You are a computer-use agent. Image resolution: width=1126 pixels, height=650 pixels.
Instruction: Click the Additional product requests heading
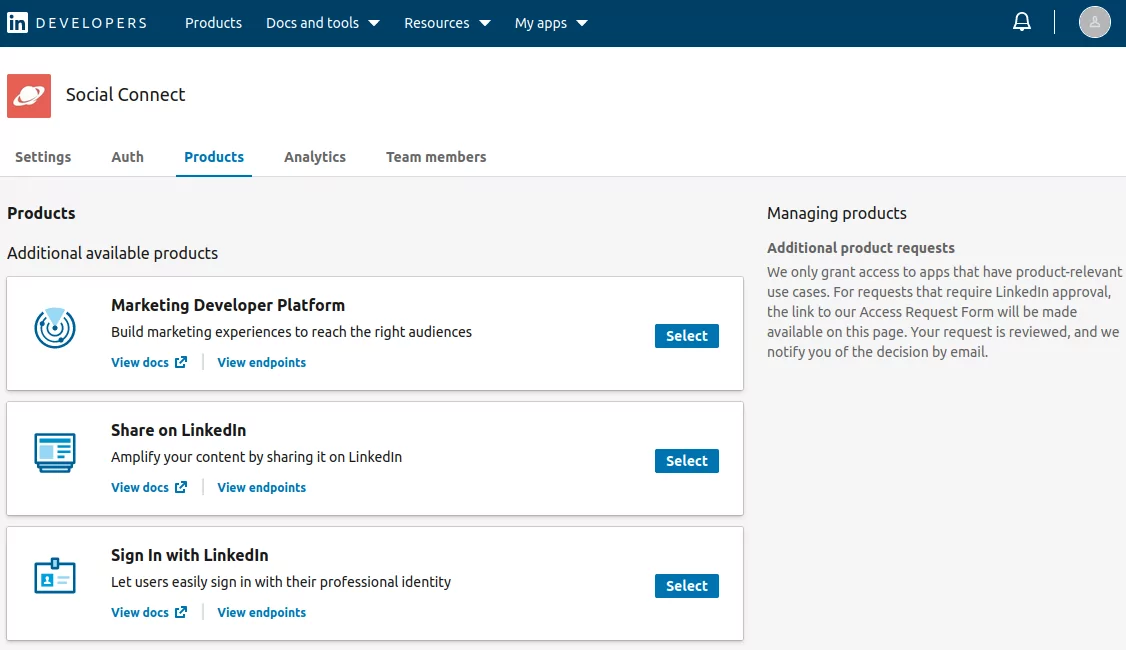860,248
